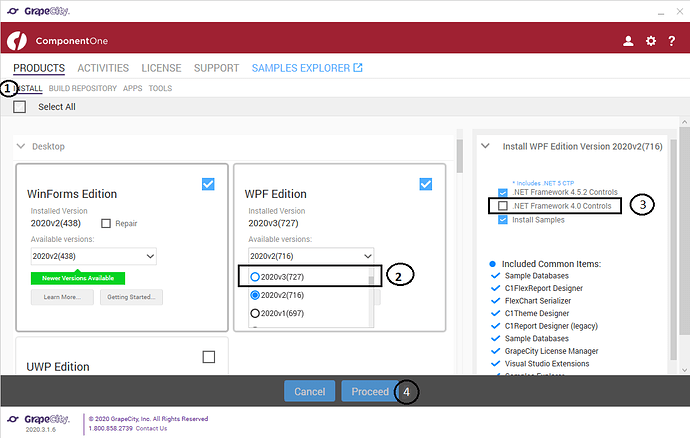Click the Getting Started button
This screenshot has width=690, height=438.
131,297
